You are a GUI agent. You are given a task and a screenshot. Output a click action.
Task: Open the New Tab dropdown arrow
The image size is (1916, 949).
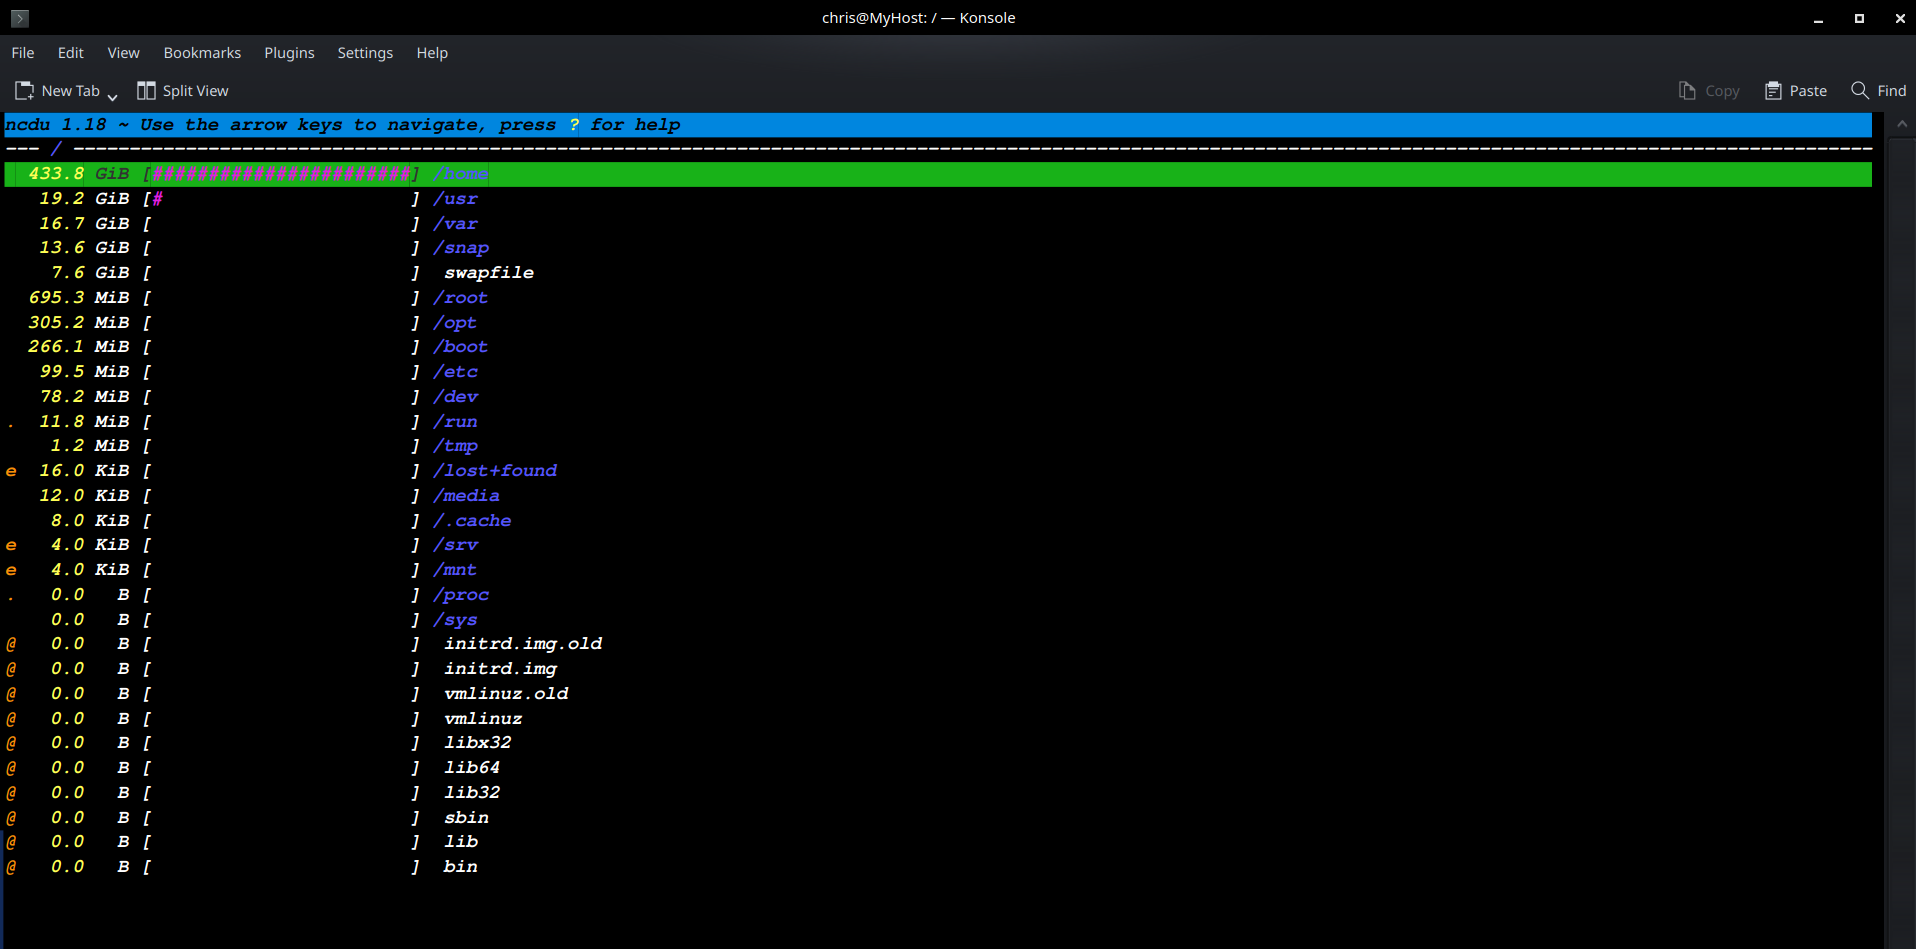point(112,96)
